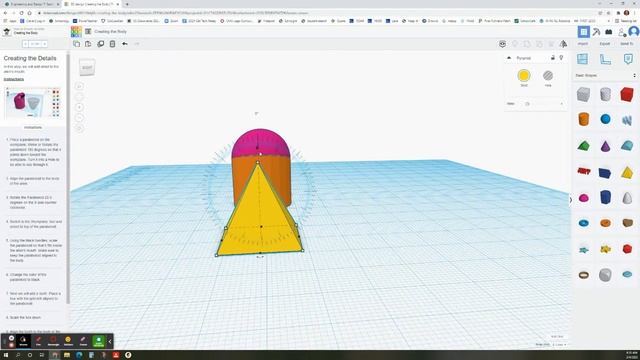Click the Instructions button under the thumbnail

click(33, 127)
